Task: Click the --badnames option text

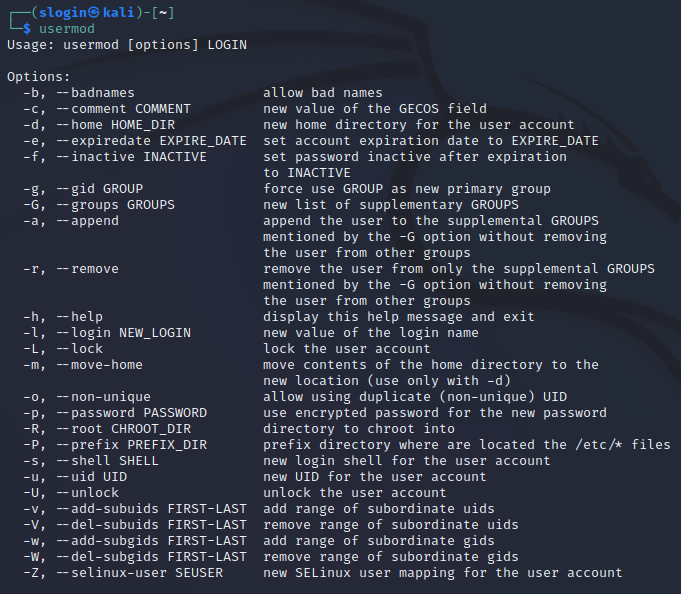Action: (x=96, y=93)
